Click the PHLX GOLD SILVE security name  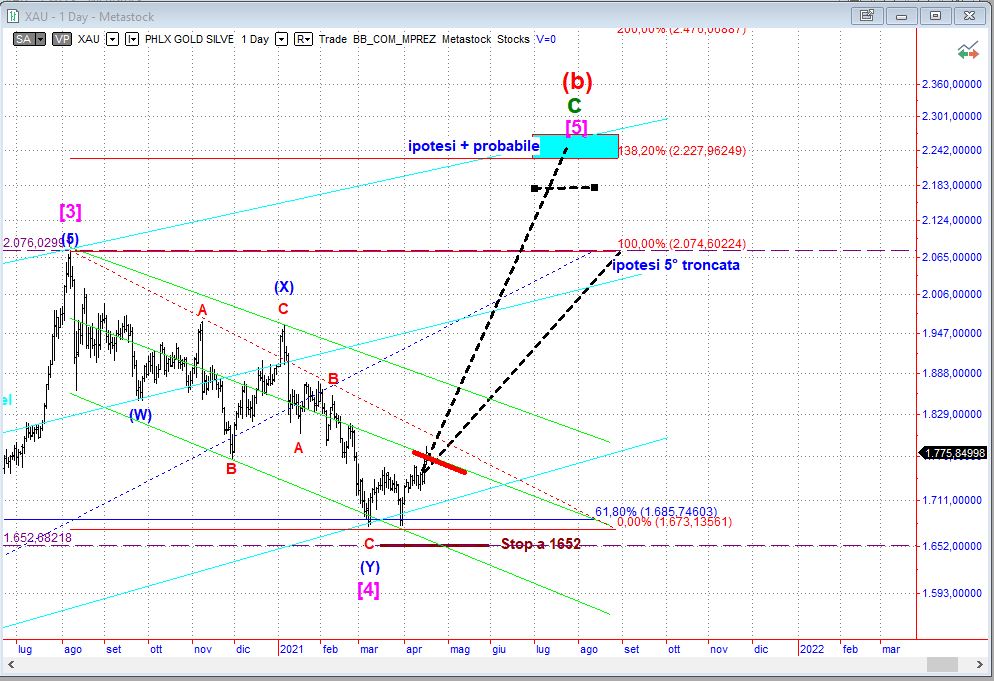point(189,39)
